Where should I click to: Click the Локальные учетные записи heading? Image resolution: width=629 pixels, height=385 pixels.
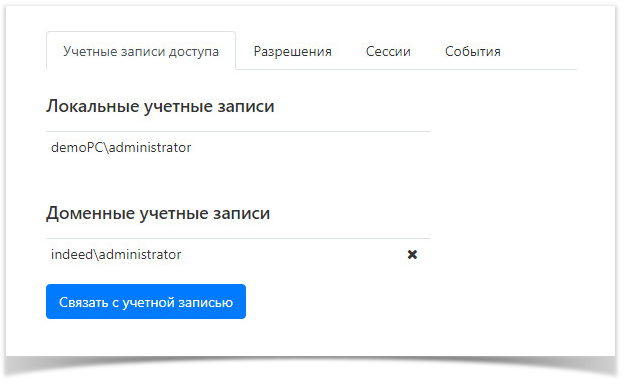[x=160, y=106]
